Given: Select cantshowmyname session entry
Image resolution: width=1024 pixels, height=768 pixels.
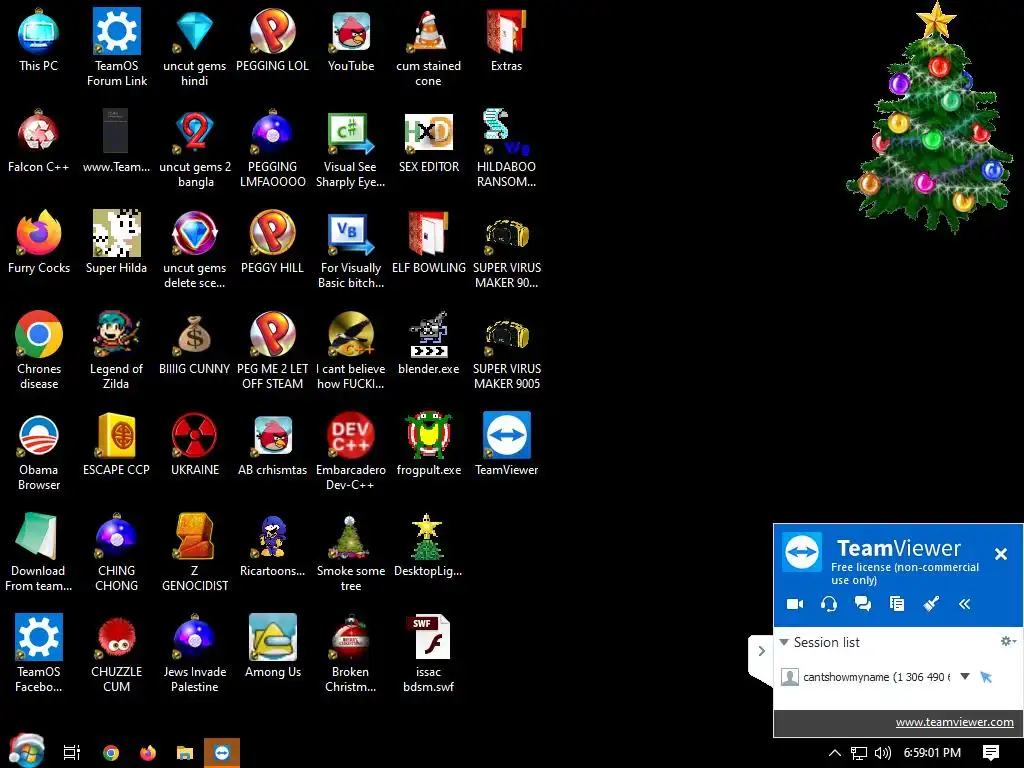Looking at the screenshot, I should click(876, 677).
